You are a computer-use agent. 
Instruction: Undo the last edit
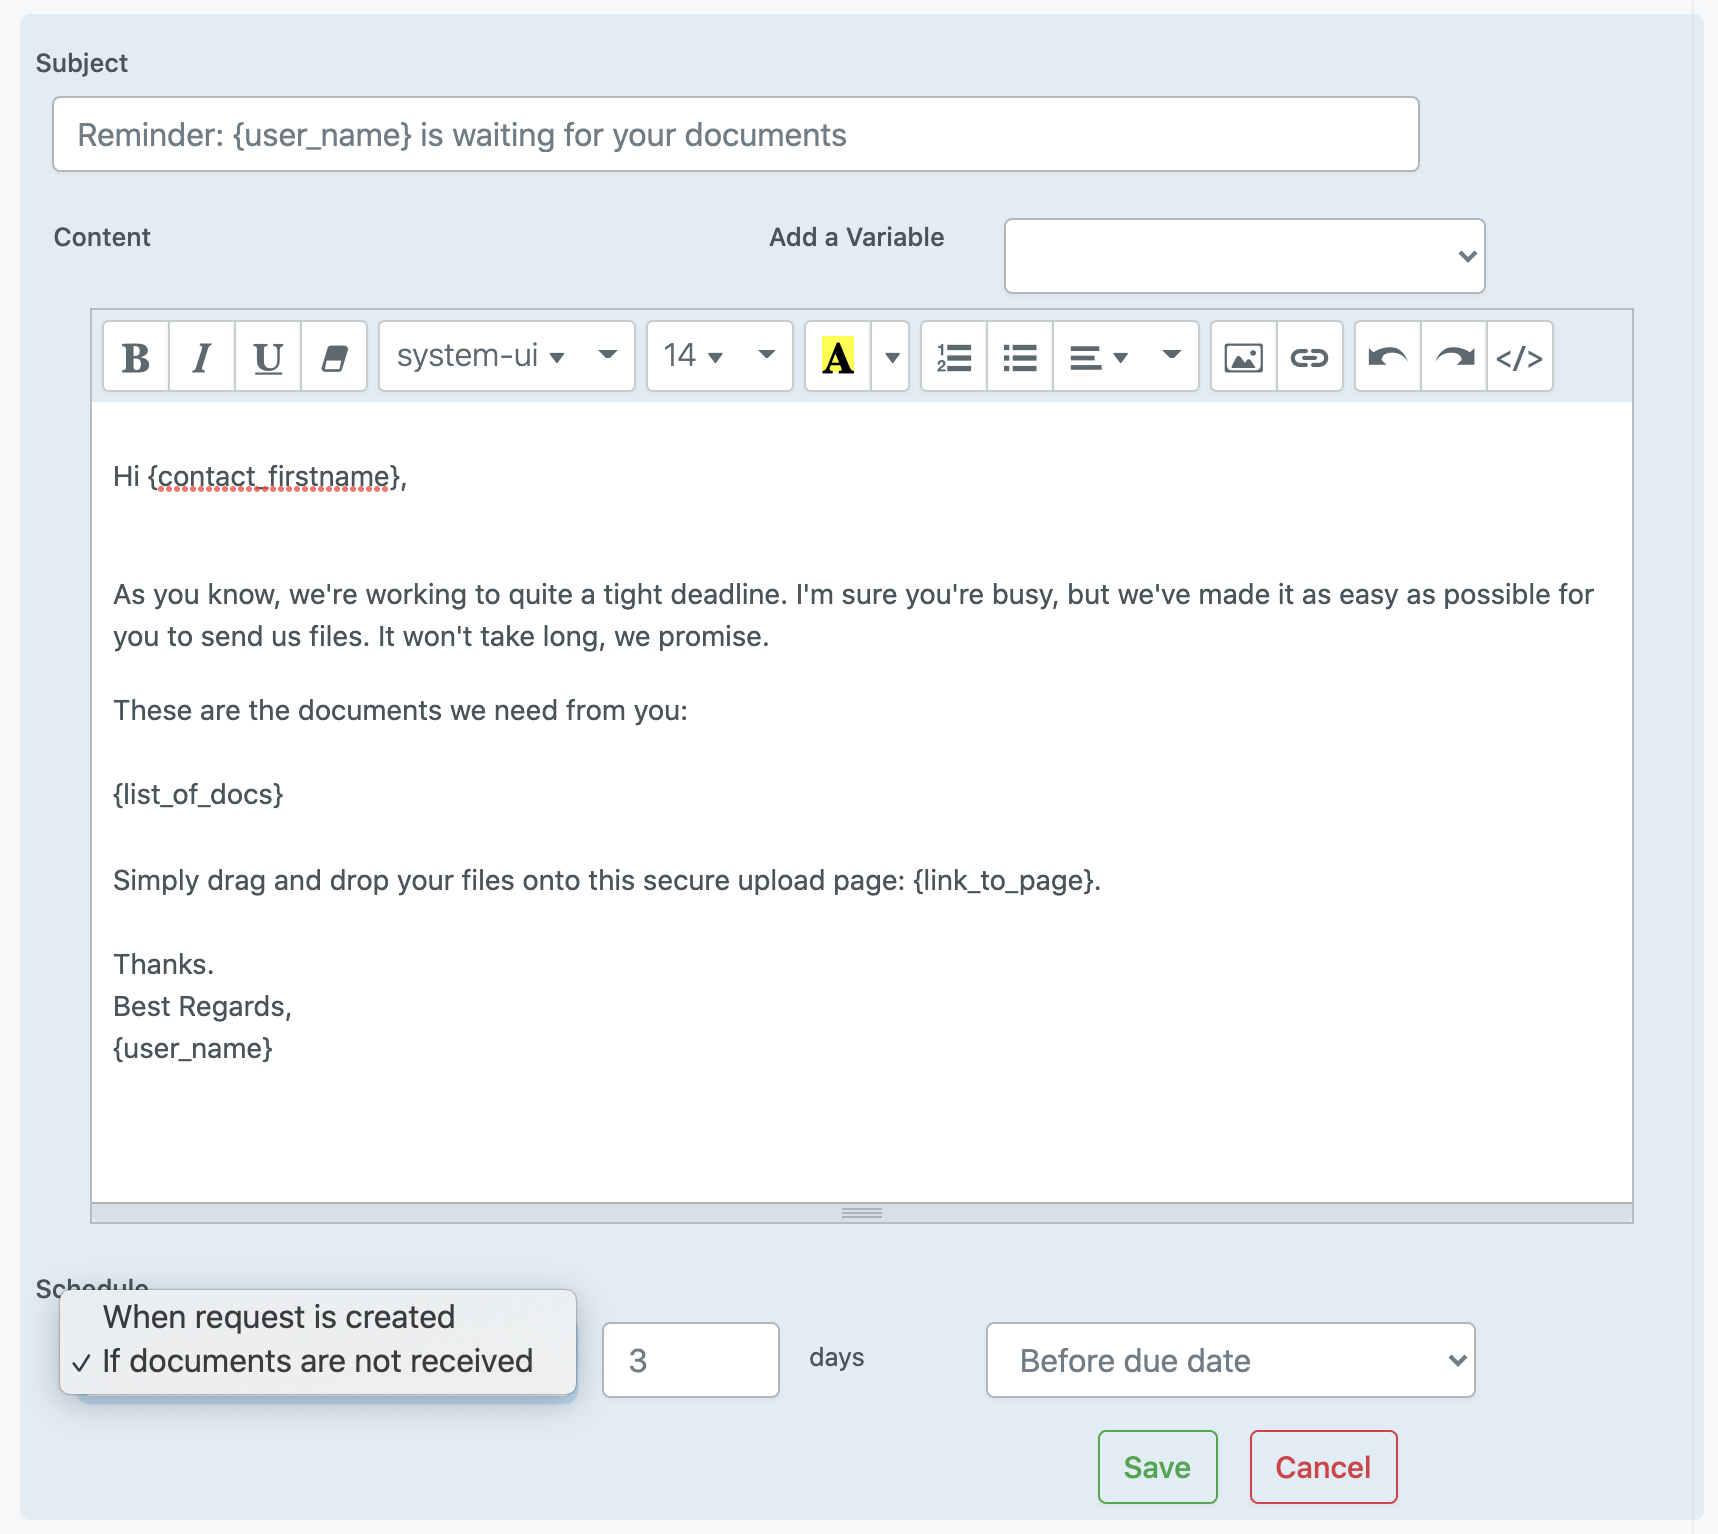coord(1386,356)
